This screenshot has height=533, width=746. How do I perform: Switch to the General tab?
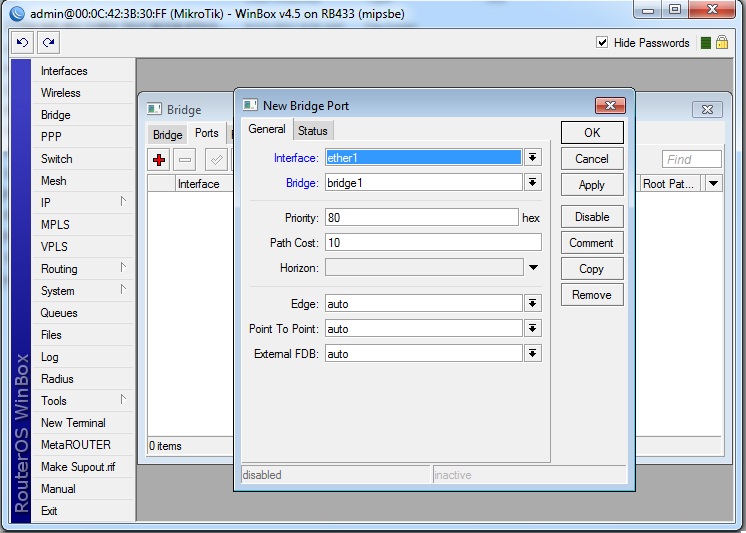(x=267, y=129)
